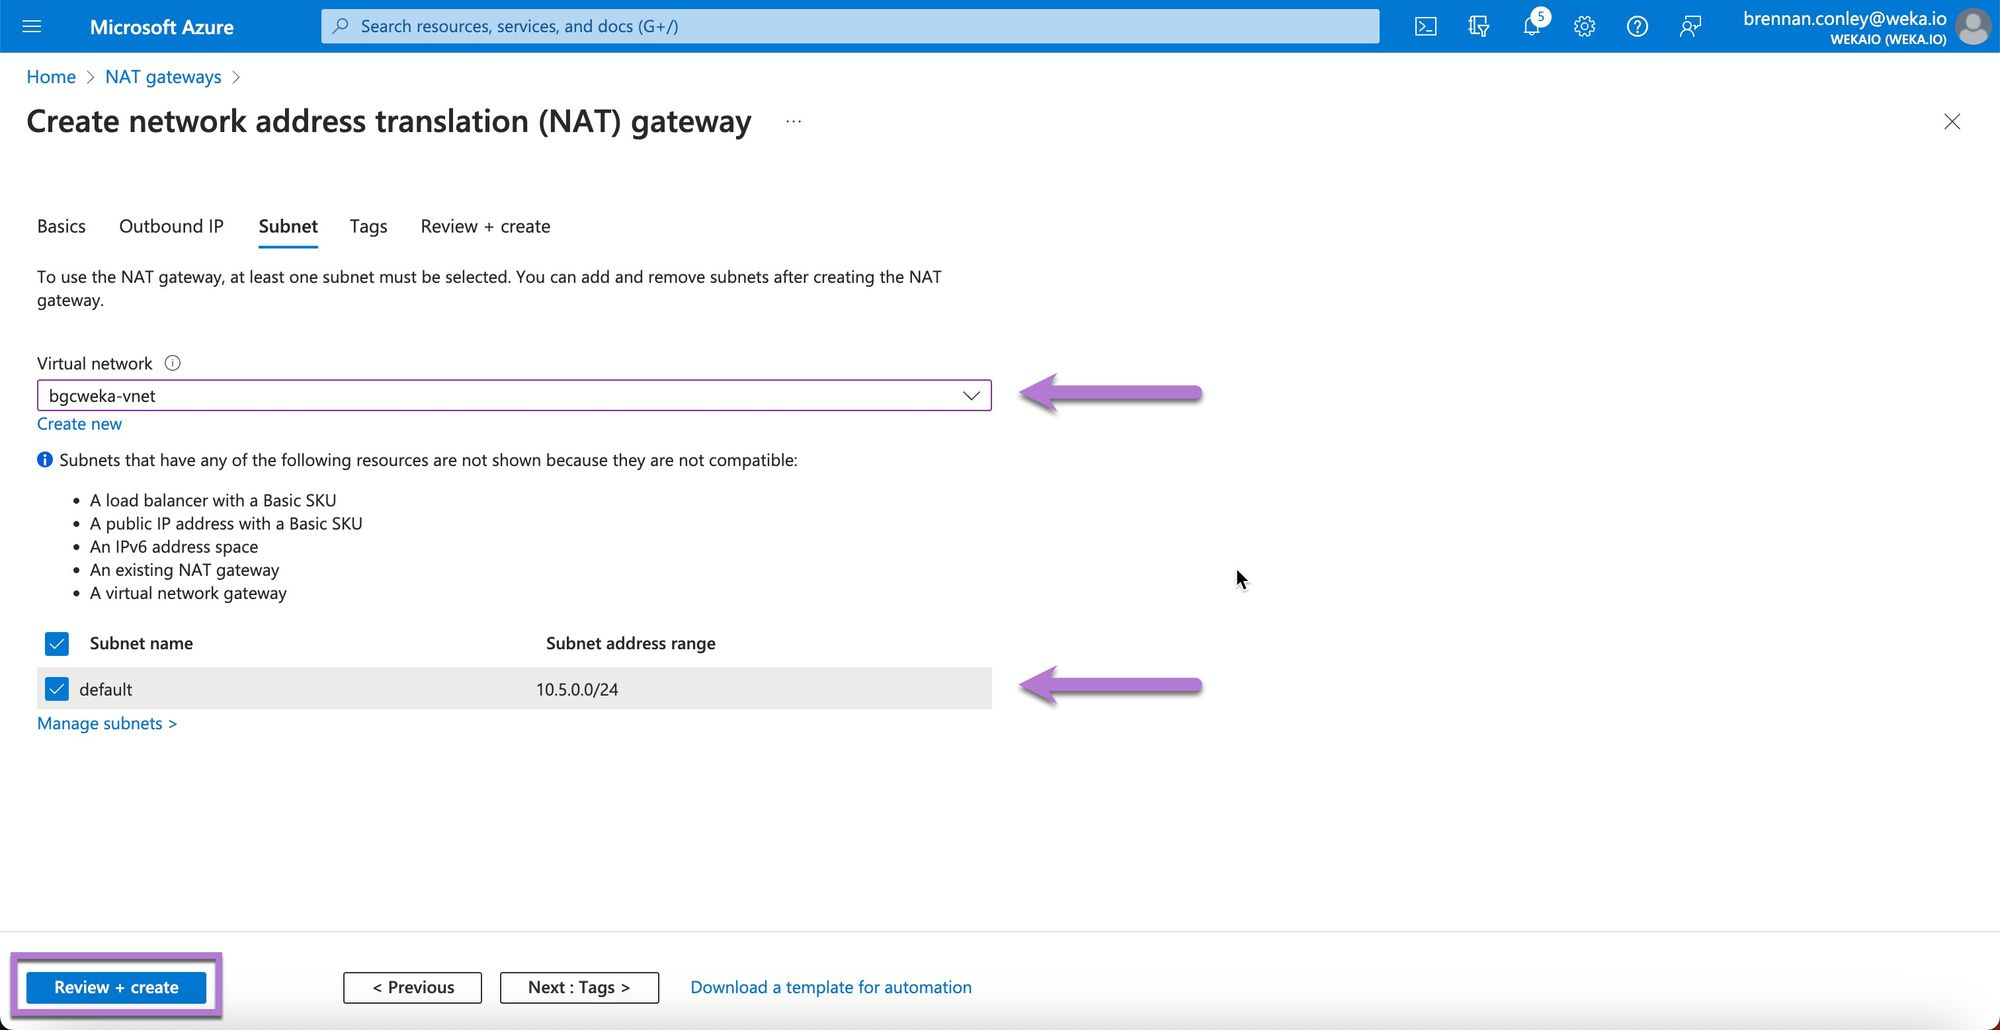Focus the Azure search resources field
This screenshot has height=1030, width=2000.
pyautogui.click(x=850, y=26)
